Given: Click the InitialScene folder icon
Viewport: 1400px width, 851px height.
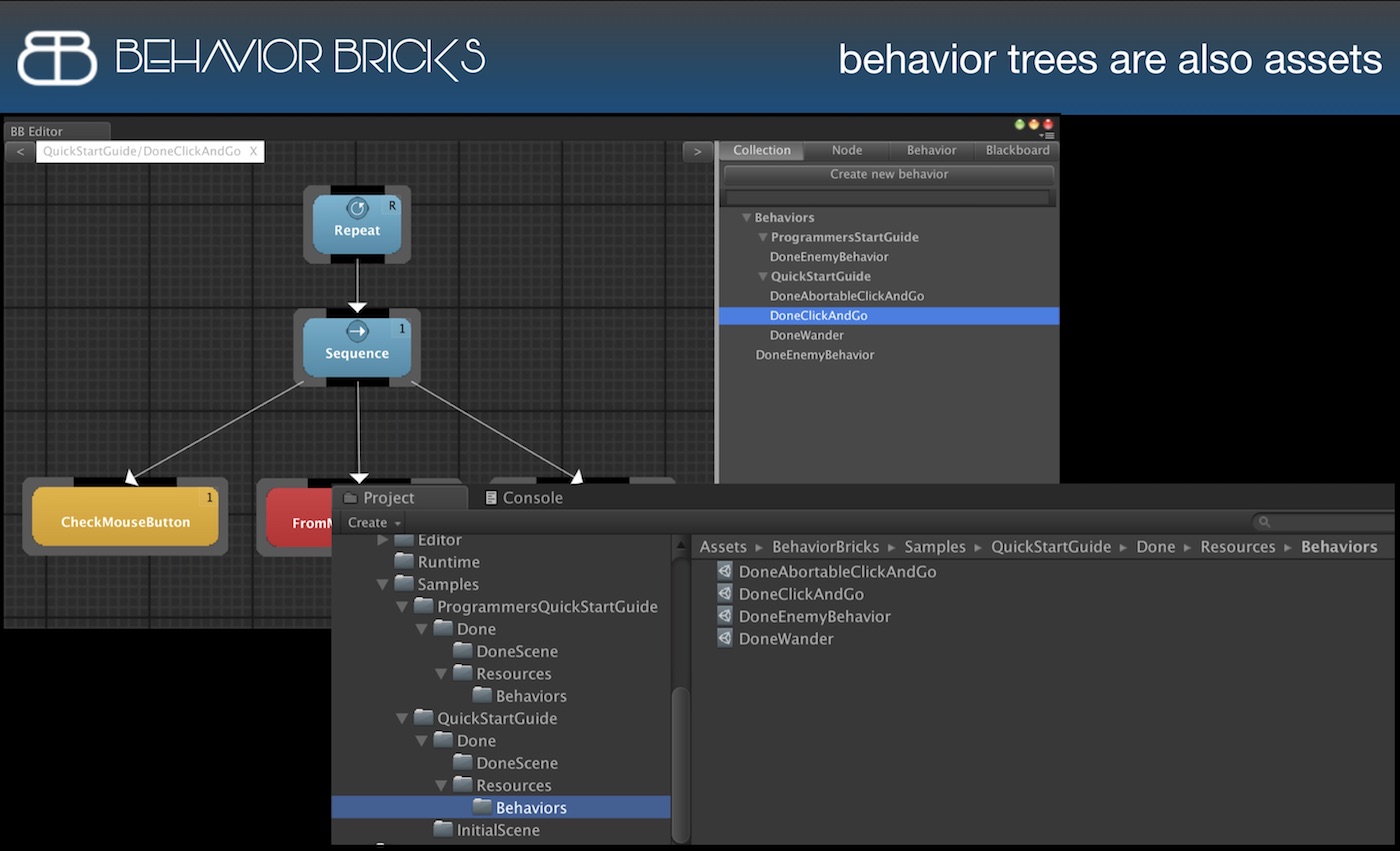Looking at the screenshot, I should (443, 829).
